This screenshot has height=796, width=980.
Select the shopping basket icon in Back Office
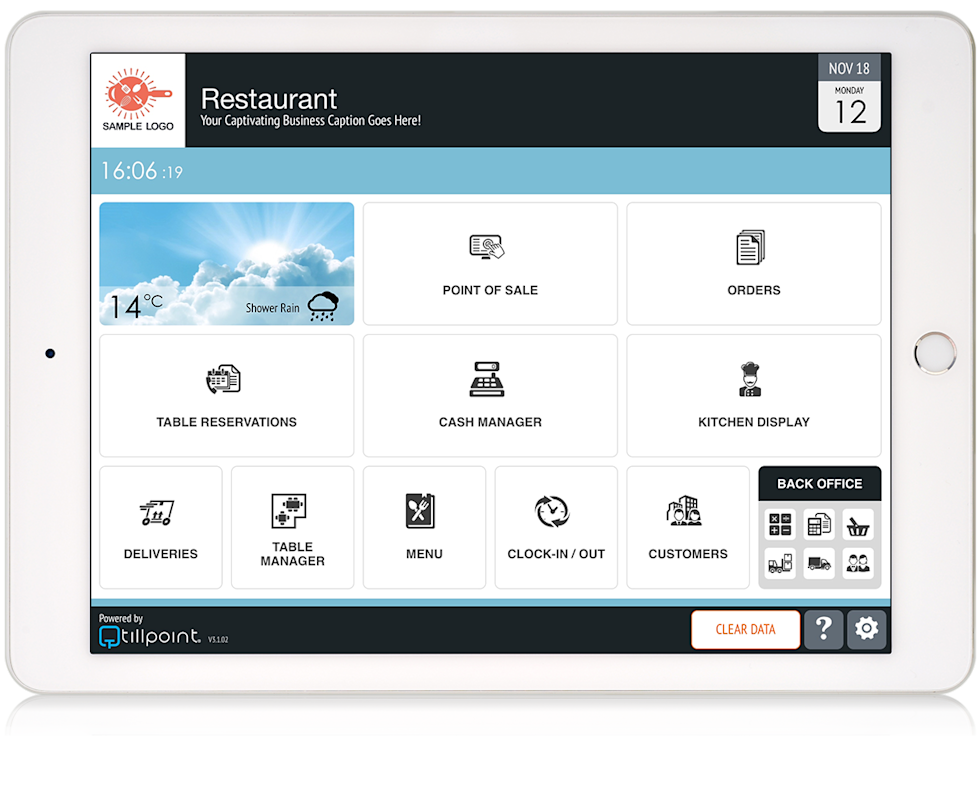point(858,523)
